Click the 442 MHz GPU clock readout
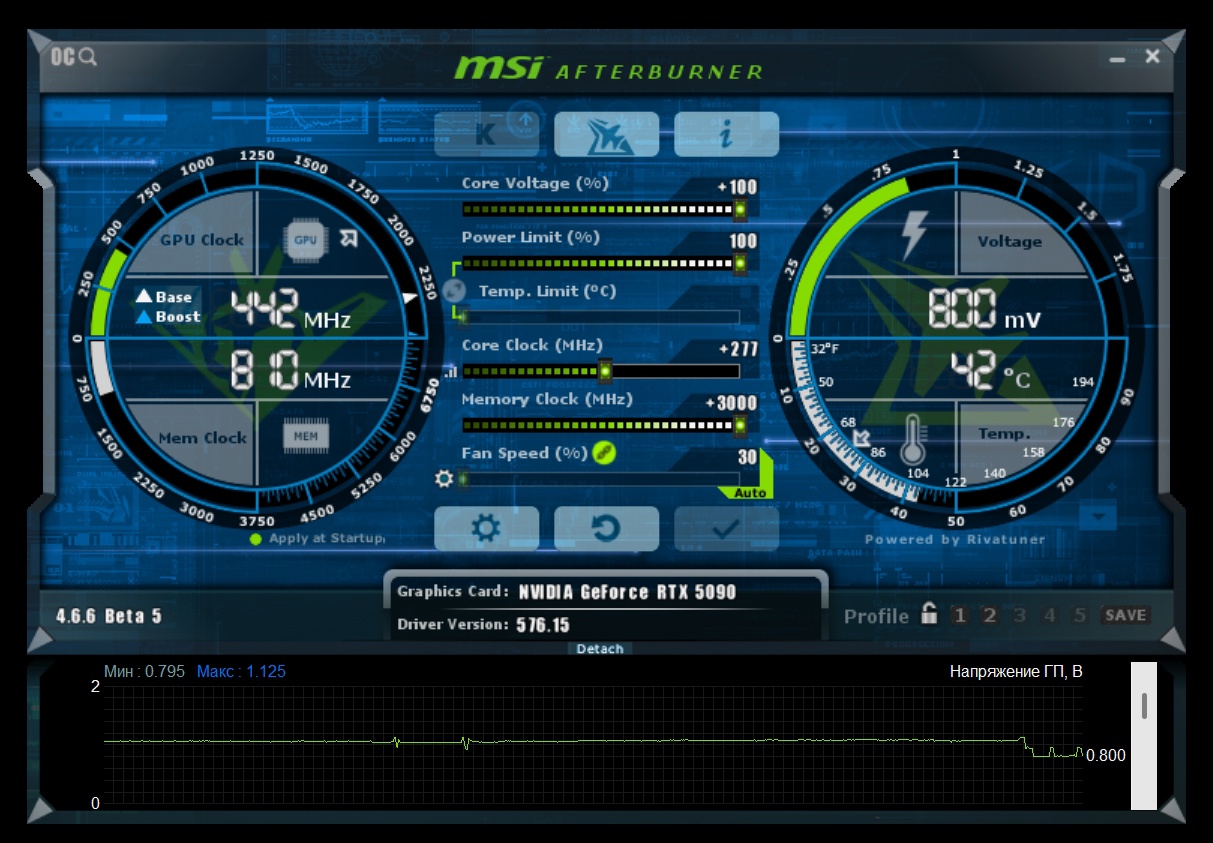The image size is (1213, 843). (290, 310)
